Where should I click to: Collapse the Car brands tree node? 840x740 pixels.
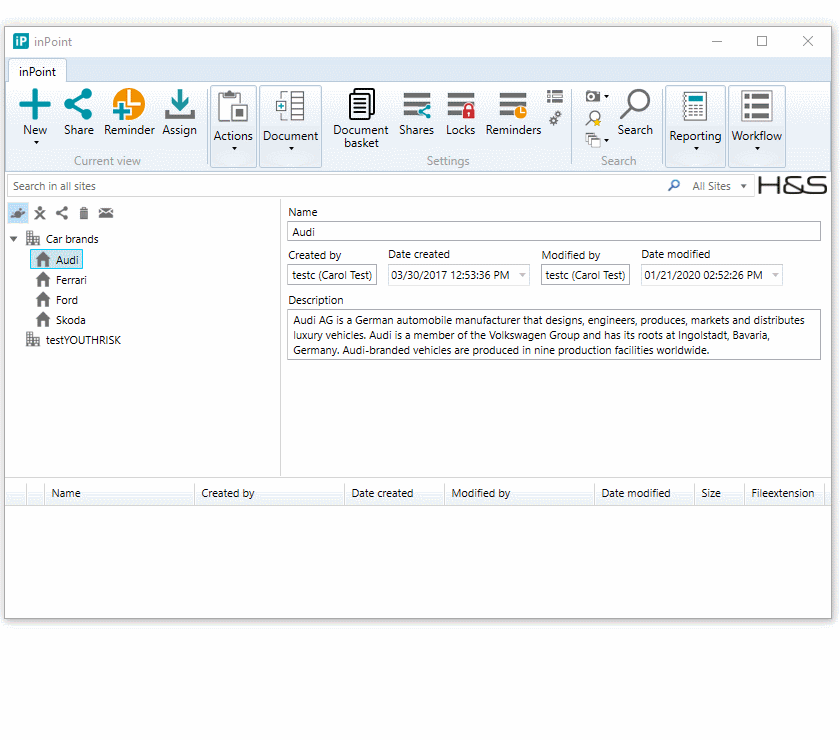pyautogui.click(x=14, y=239)
